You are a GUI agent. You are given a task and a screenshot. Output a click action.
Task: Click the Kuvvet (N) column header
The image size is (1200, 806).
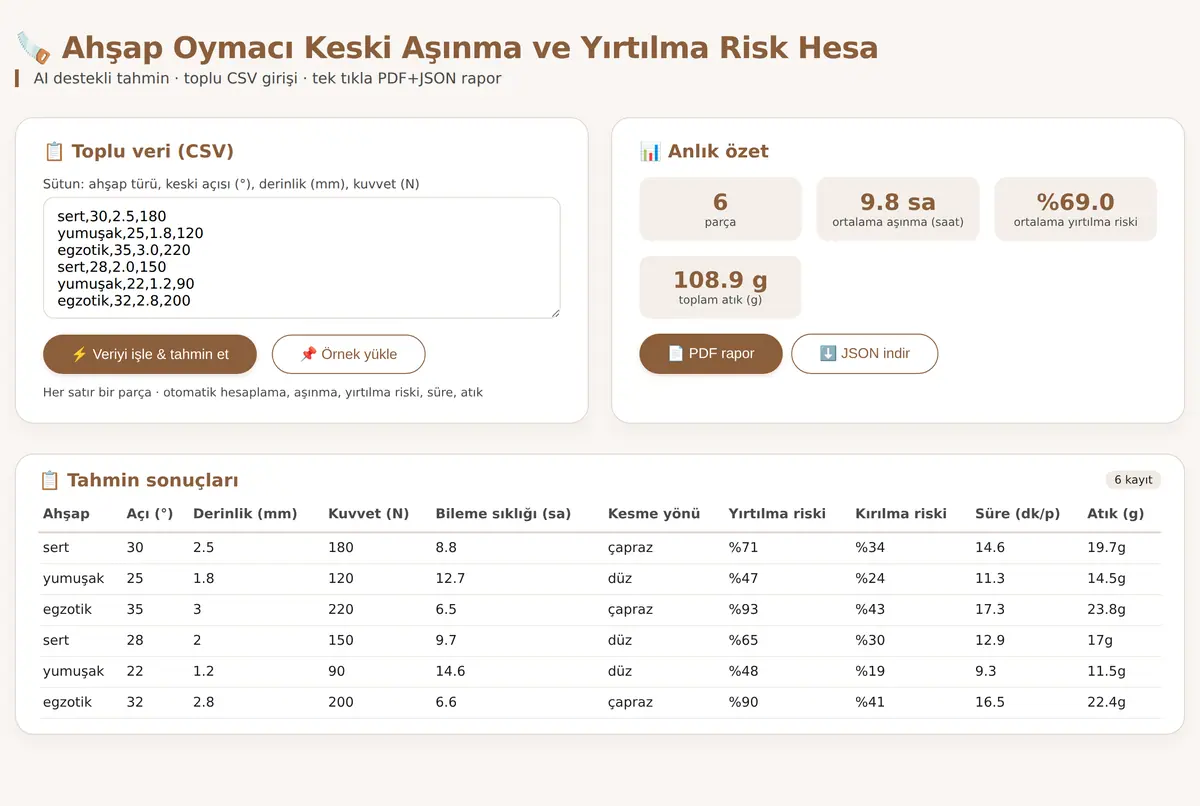[369, 513]
